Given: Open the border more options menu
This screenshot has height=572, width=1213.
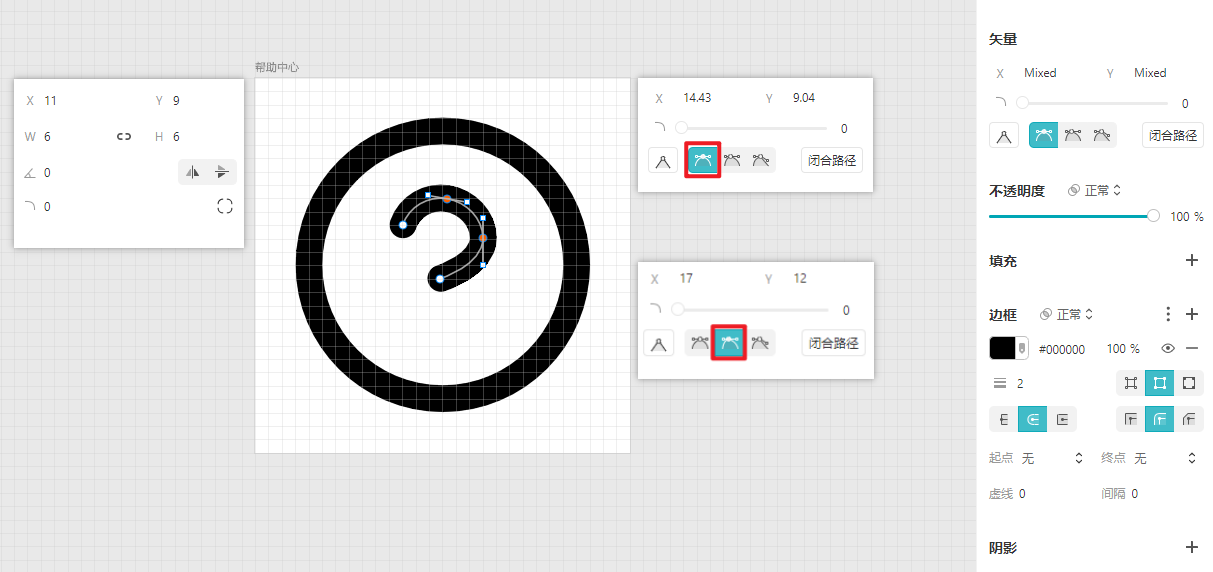Looking at the screenshot, I should pyautogui.click(x=1168, y=314).
